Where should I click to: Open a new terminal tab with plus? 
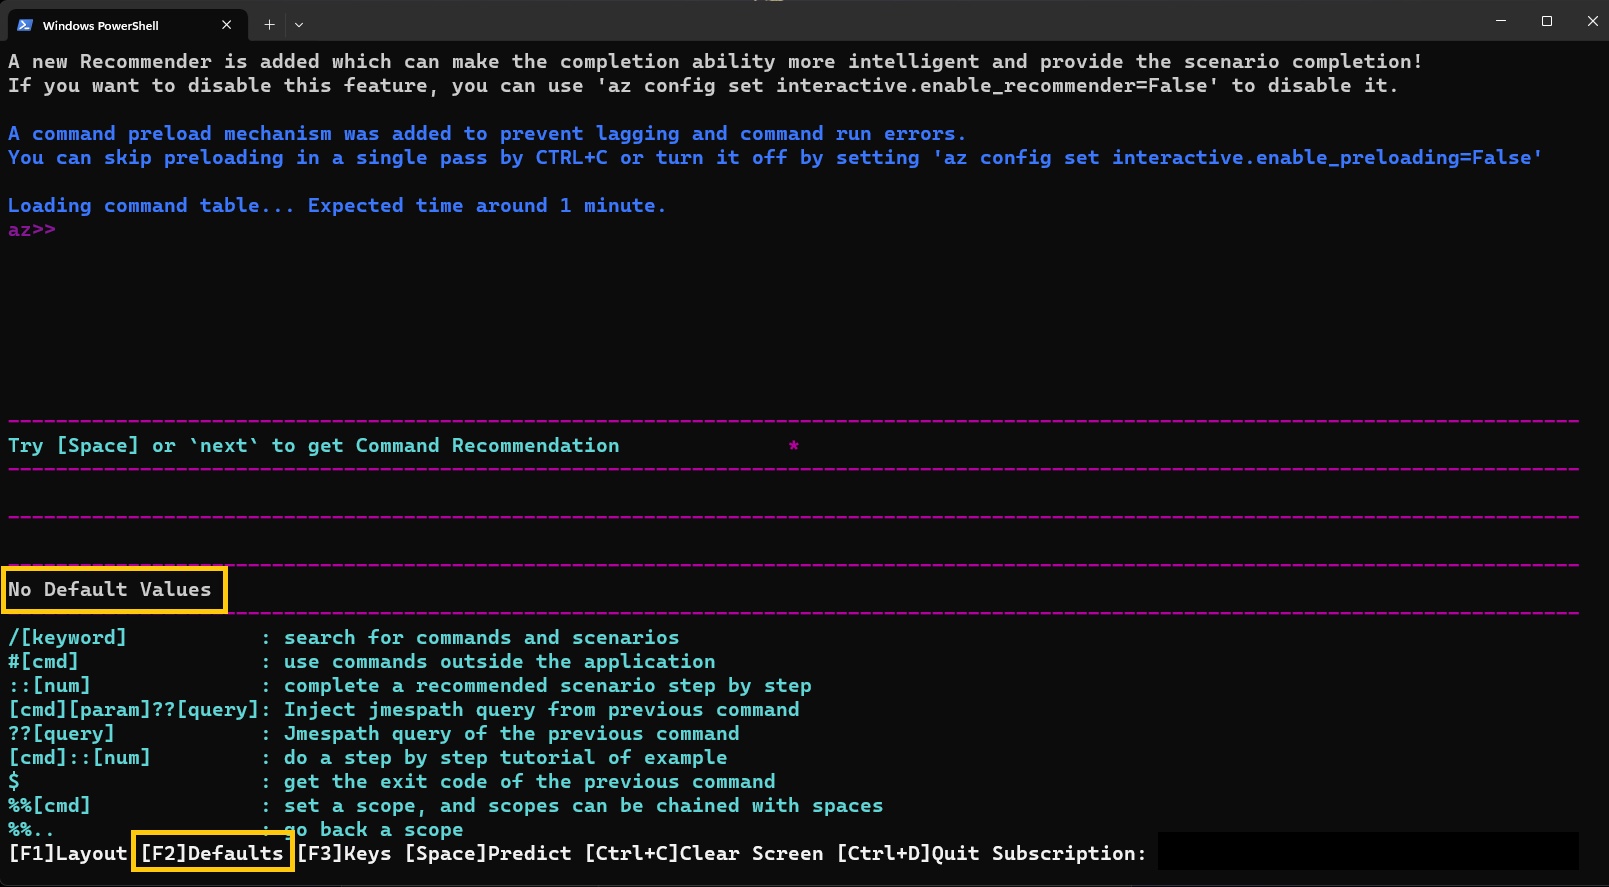click(x=269, y=25)
